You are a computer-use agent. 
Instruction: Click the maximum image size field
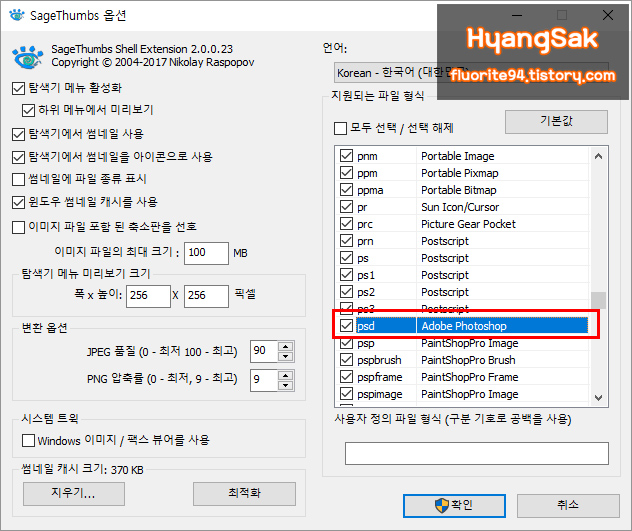click(206, 253)
